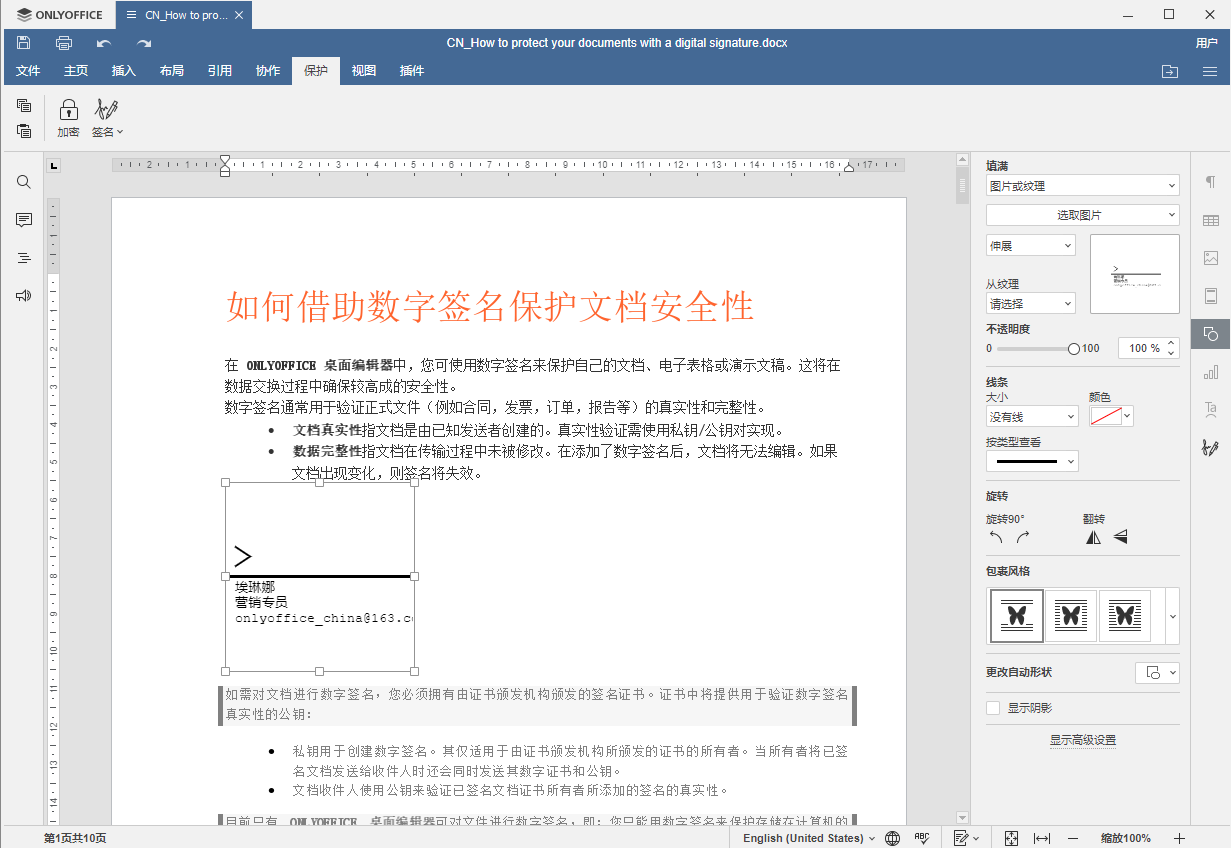The width and height of the screenshot is (1231, 848).
Task: Open shape settings in right sidebar
Action: point(1210,334)
